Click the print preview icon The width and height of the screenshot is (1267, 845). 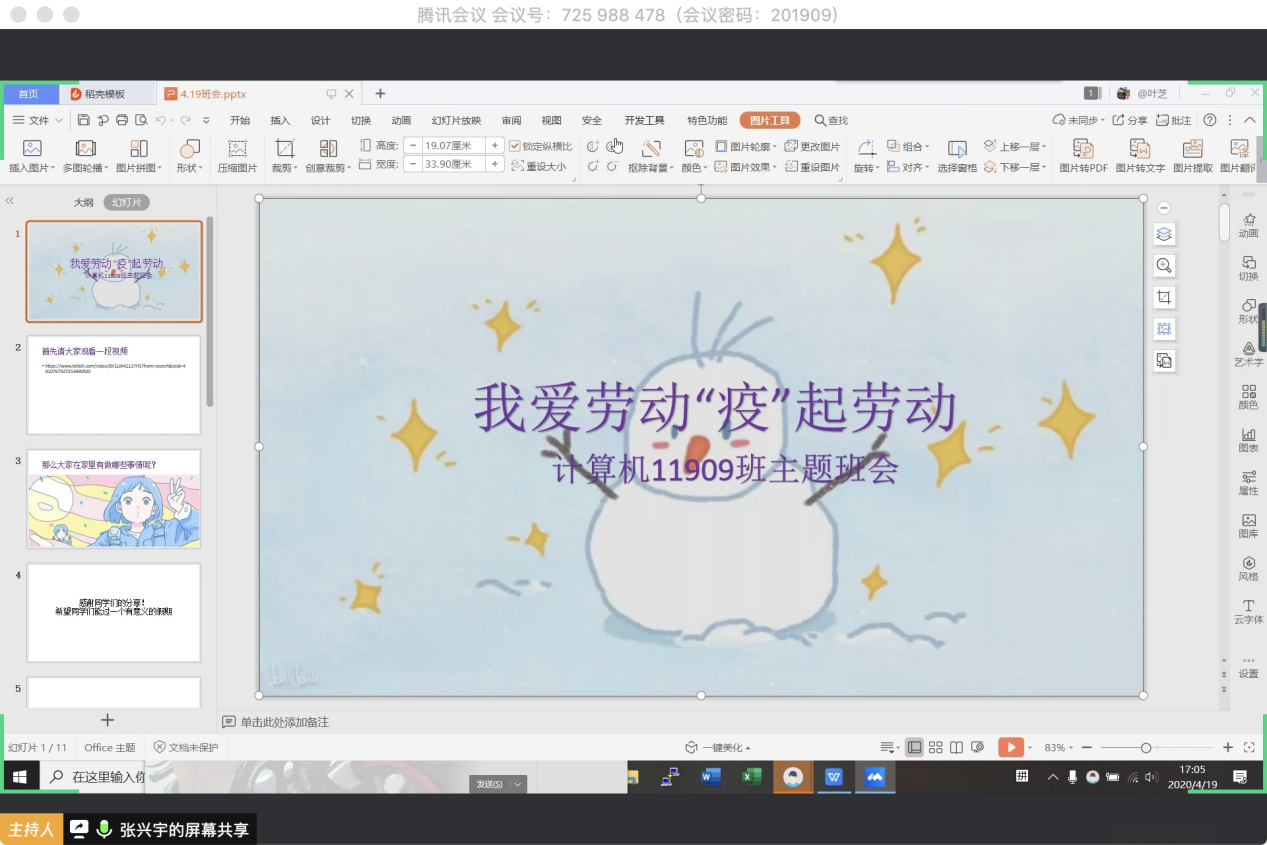click(141, 120)
